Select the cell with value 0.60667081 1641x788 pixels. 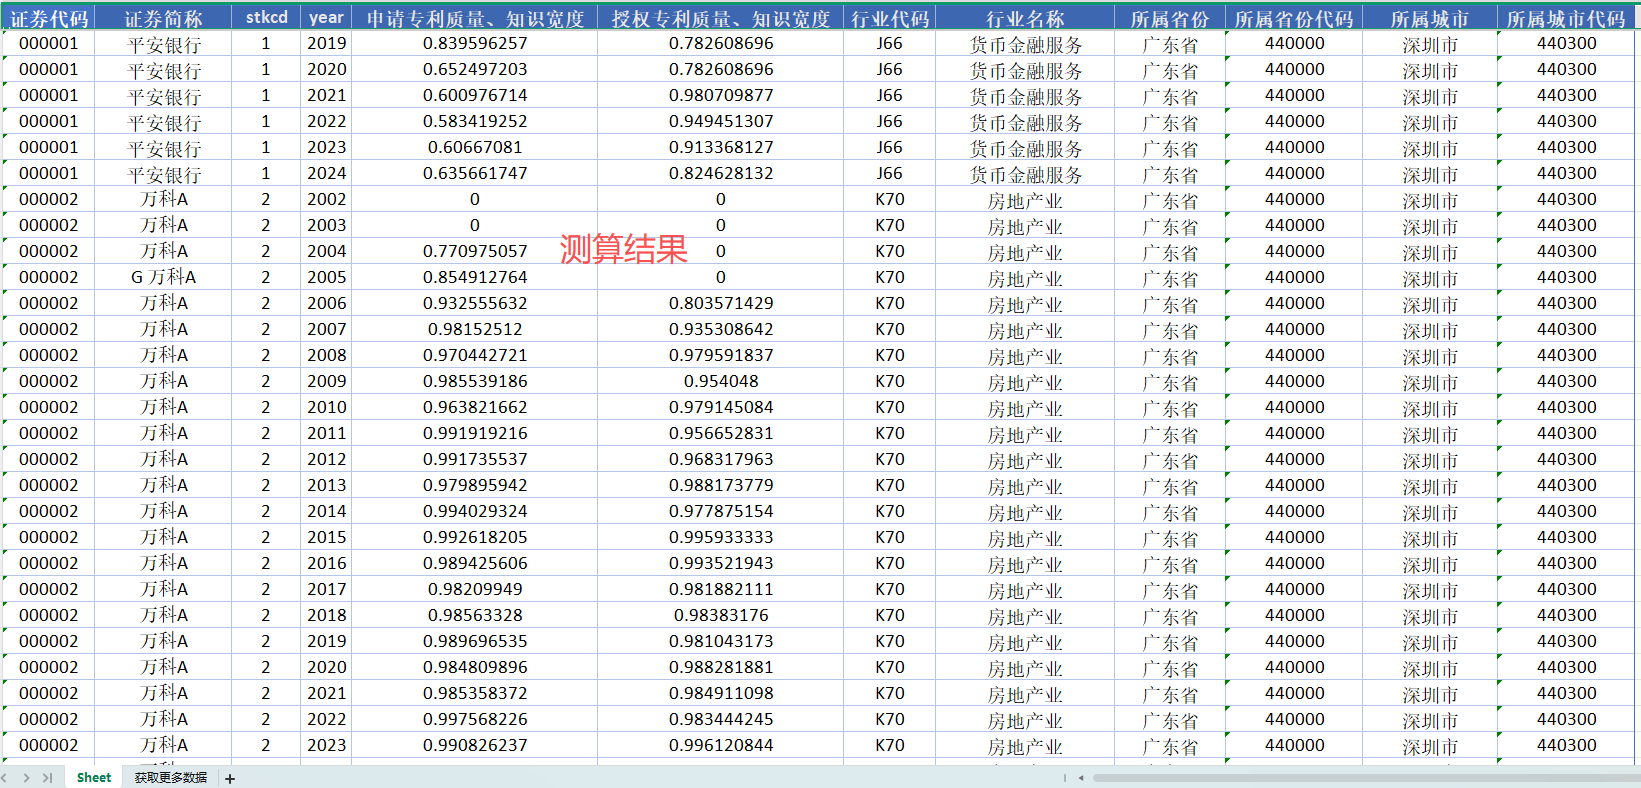475,147
